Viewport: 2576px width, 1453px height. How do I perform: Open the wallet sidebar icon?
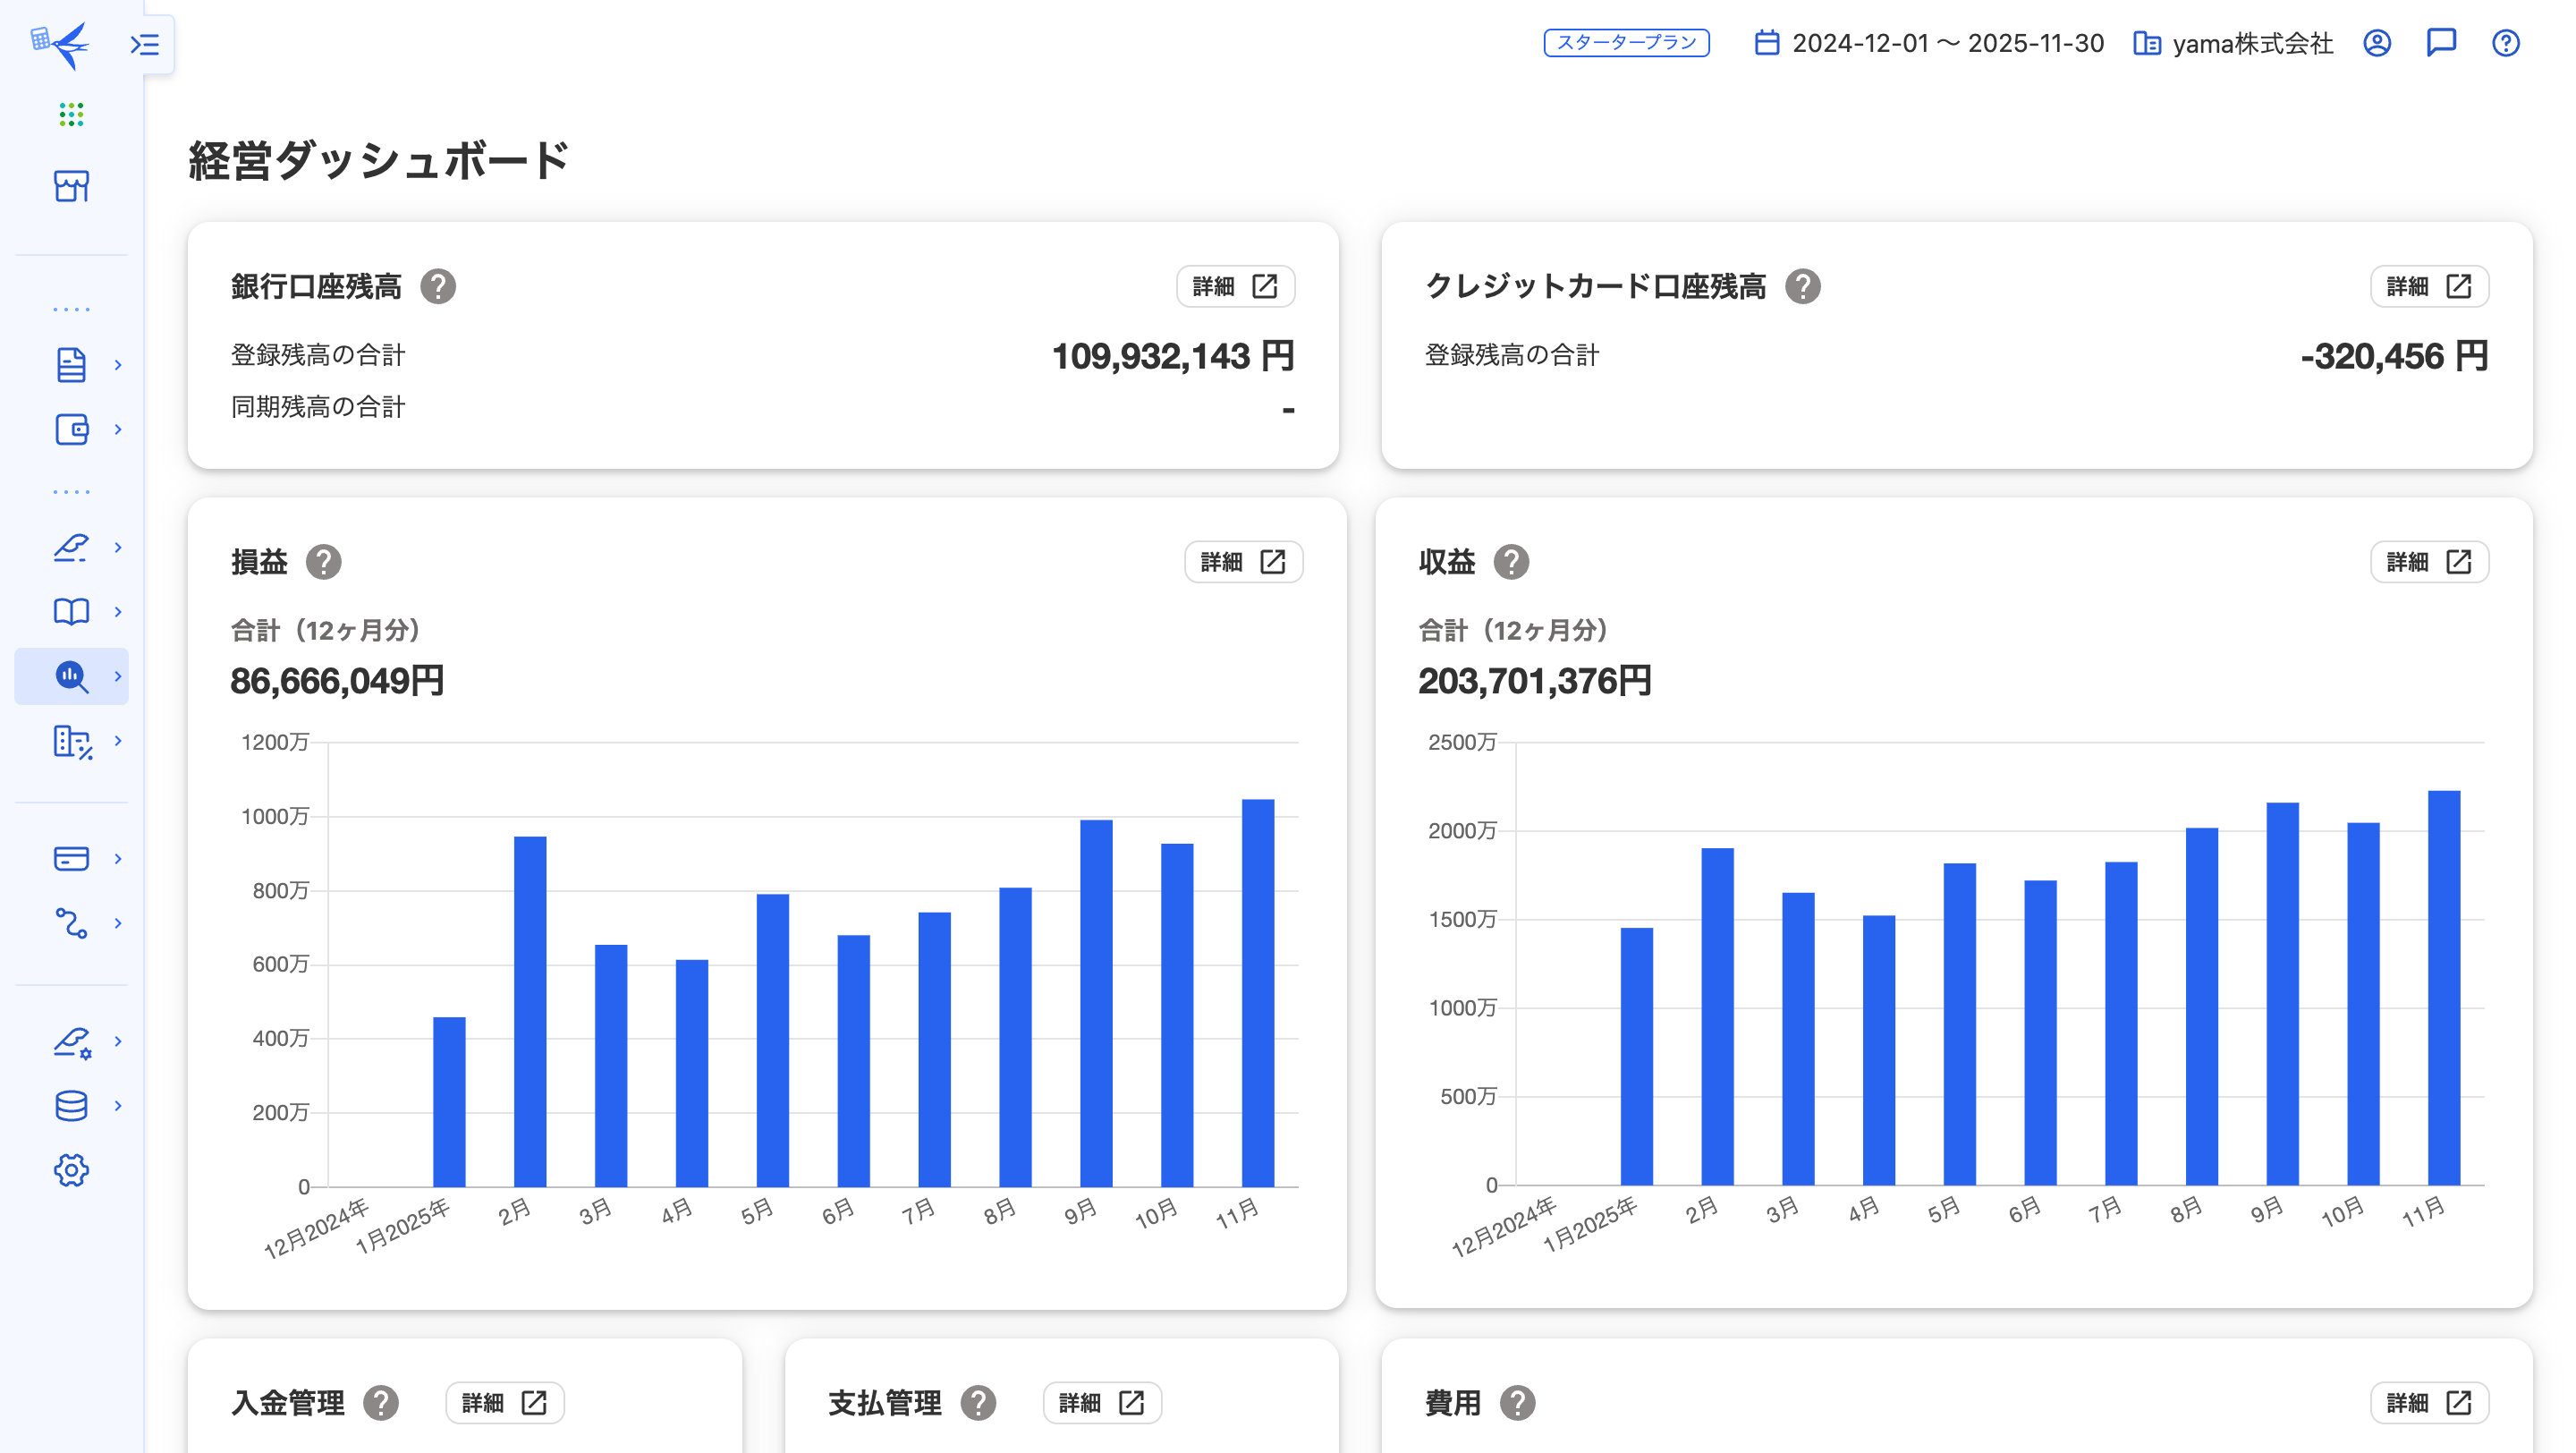[x=71, y=429]
